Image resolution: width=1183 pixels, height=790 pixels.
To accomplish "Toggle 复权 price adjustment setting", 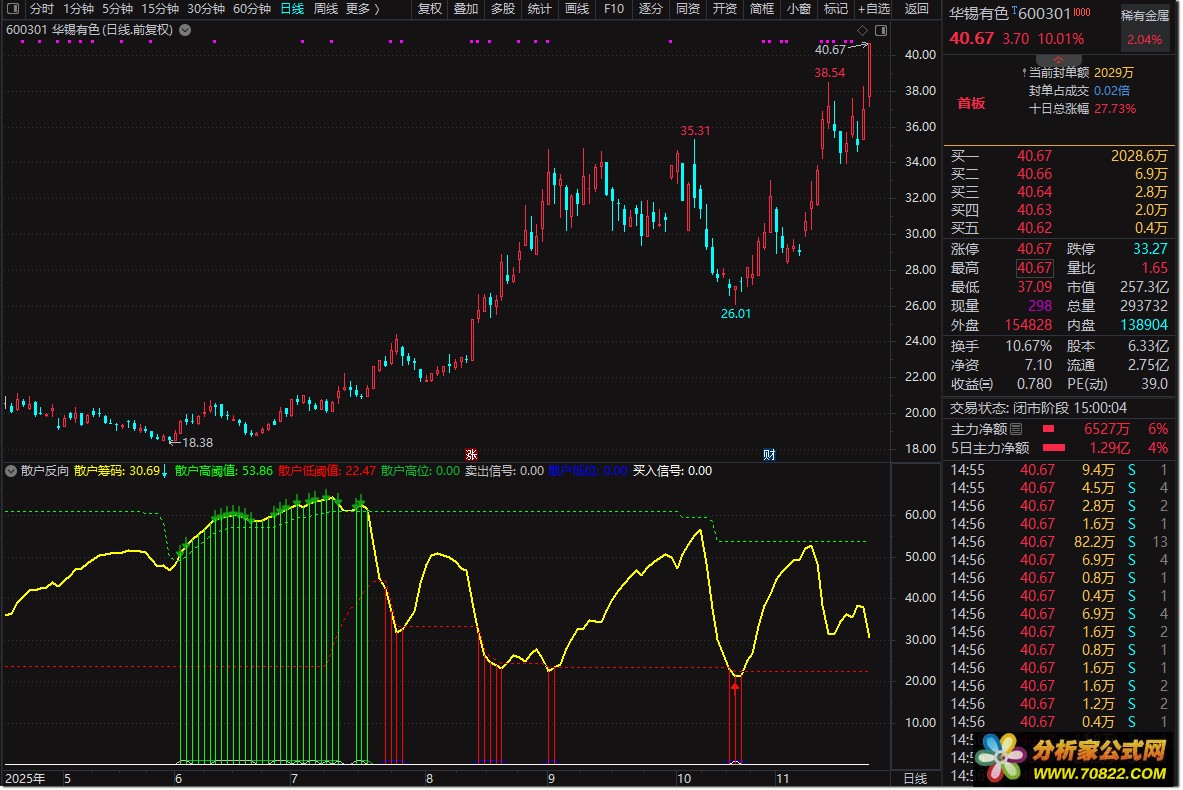I will click(x=429, y=9).
